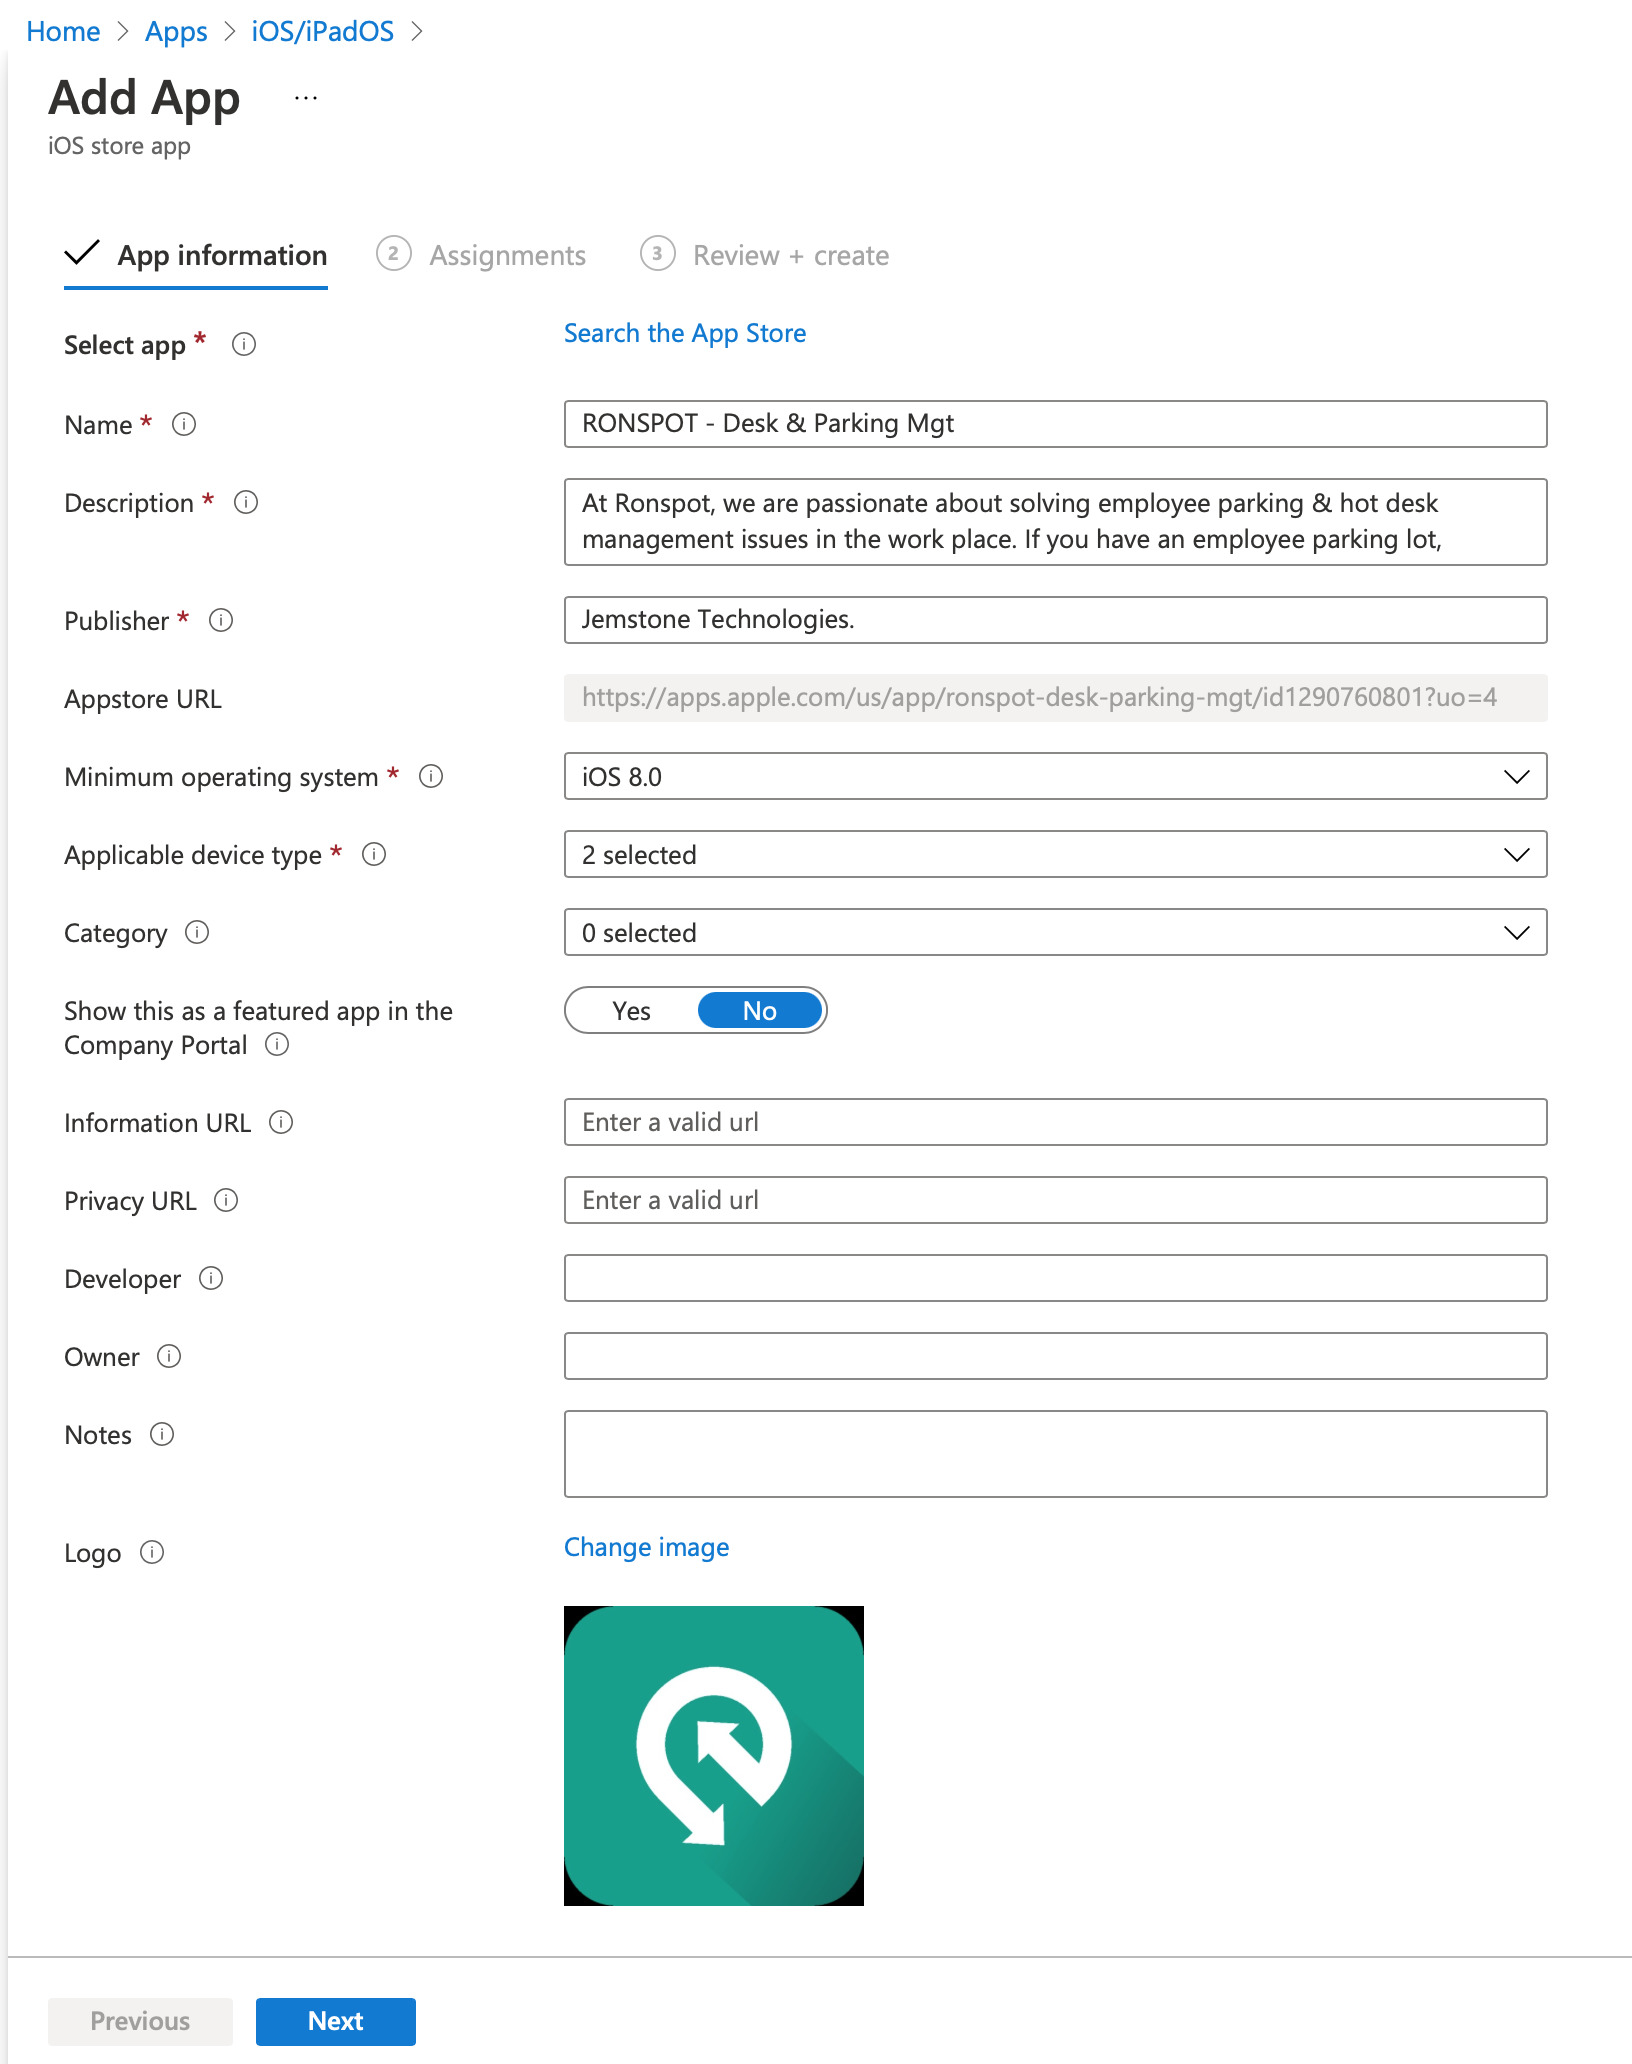Click the Appstore URL field
The image size is (1632, 2064).
pyautogui.click(x=1055, y=698)
